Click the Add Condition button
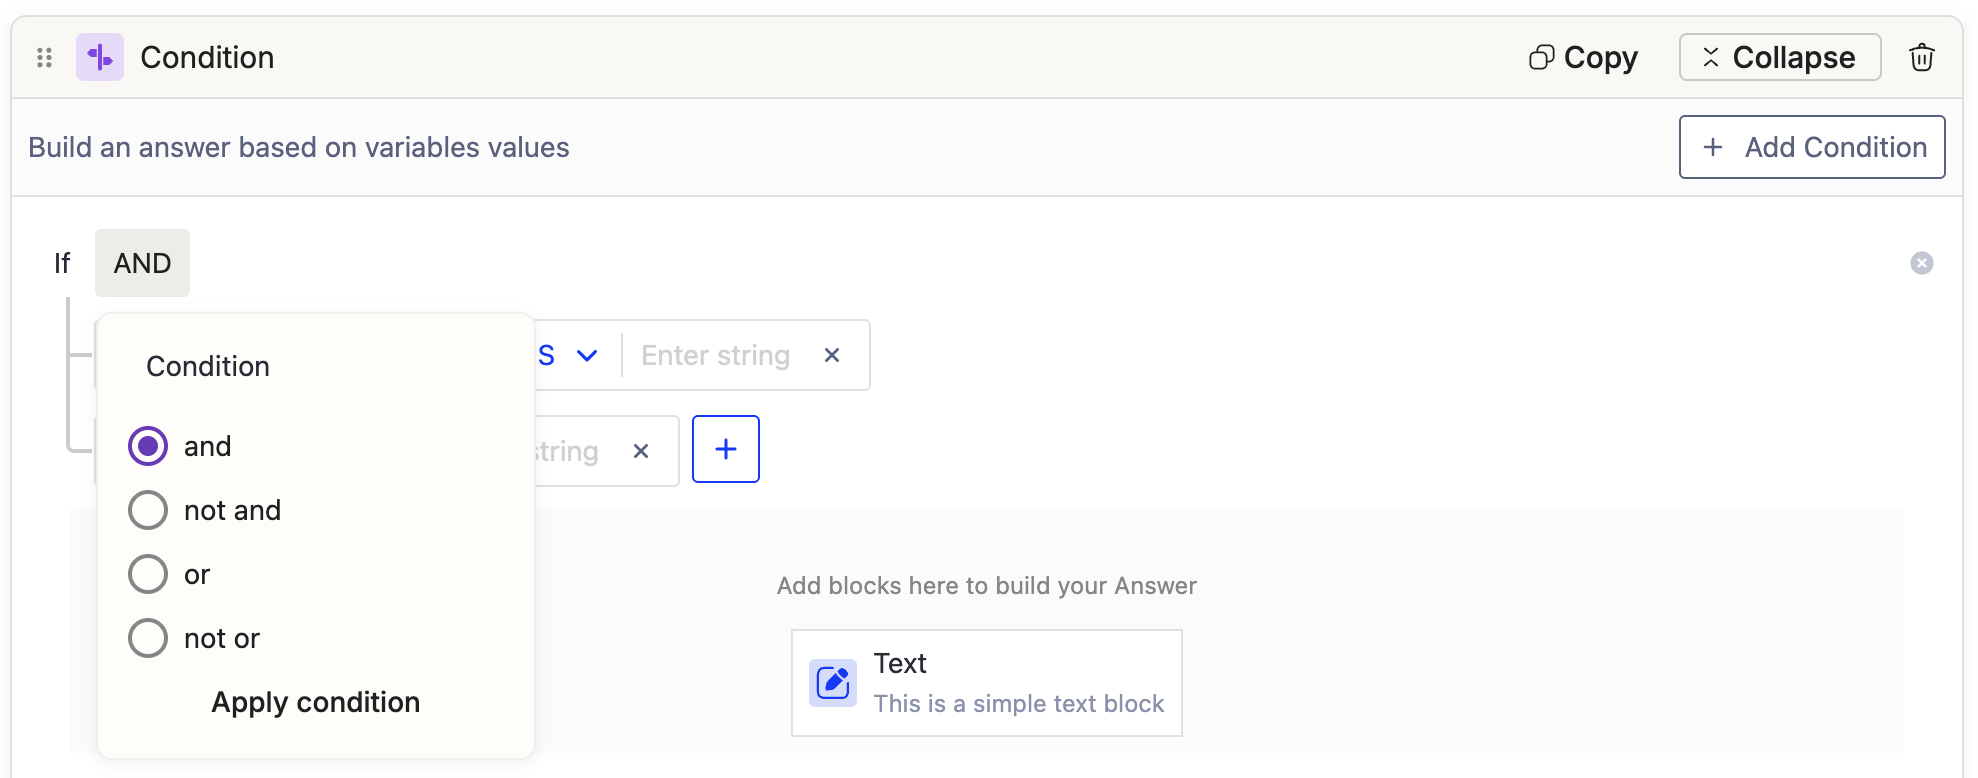This screenshot has width=1978, height=778. [1811, 147]
